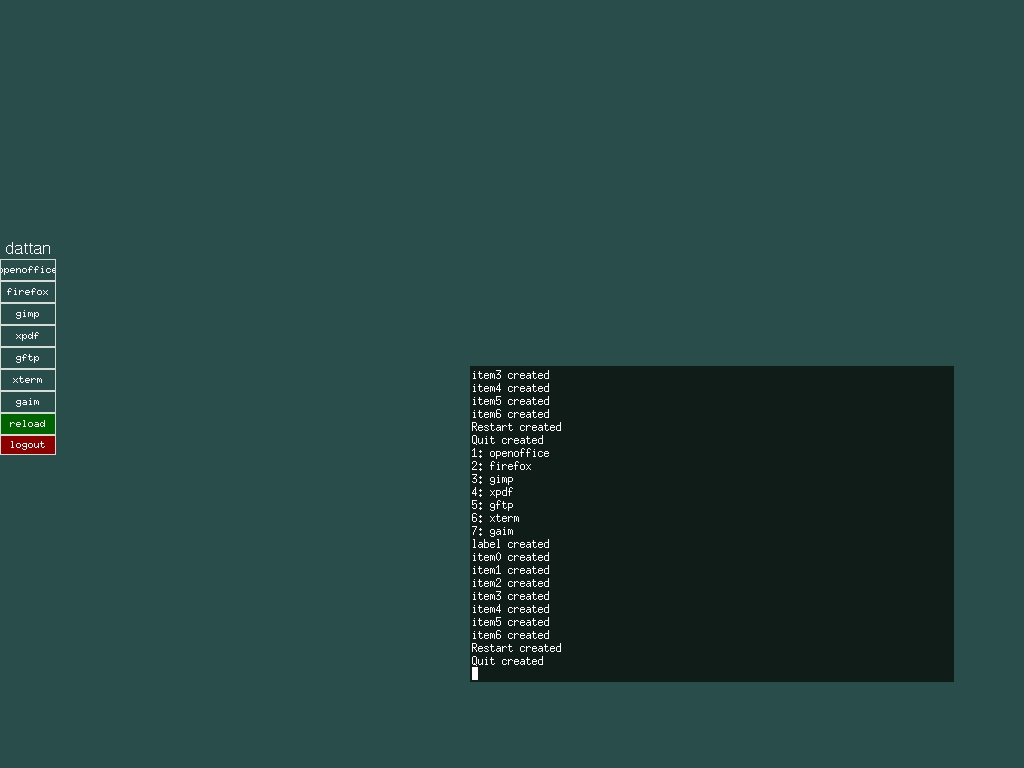The image size is (1024, 768).
Task: Click the "6: xterm" terminal output line
Action: point(495,518)
